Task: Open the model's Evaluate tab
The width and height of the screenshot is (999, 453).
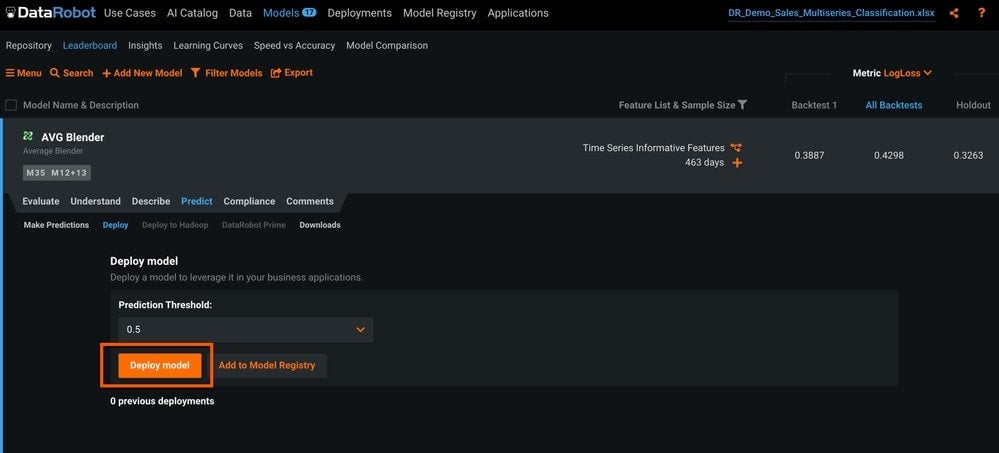Action: click(x=41, y=201)
